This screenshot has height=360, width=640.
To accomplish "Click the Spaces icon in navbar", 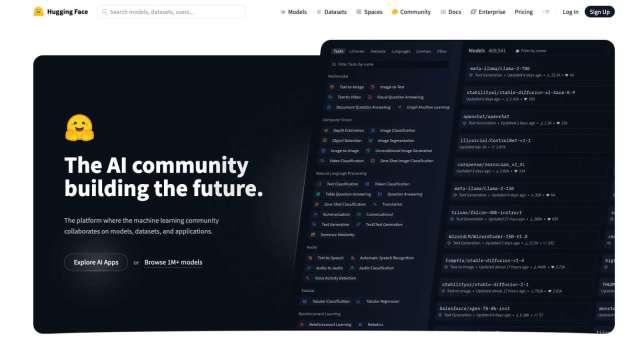I will coord(358,12).
